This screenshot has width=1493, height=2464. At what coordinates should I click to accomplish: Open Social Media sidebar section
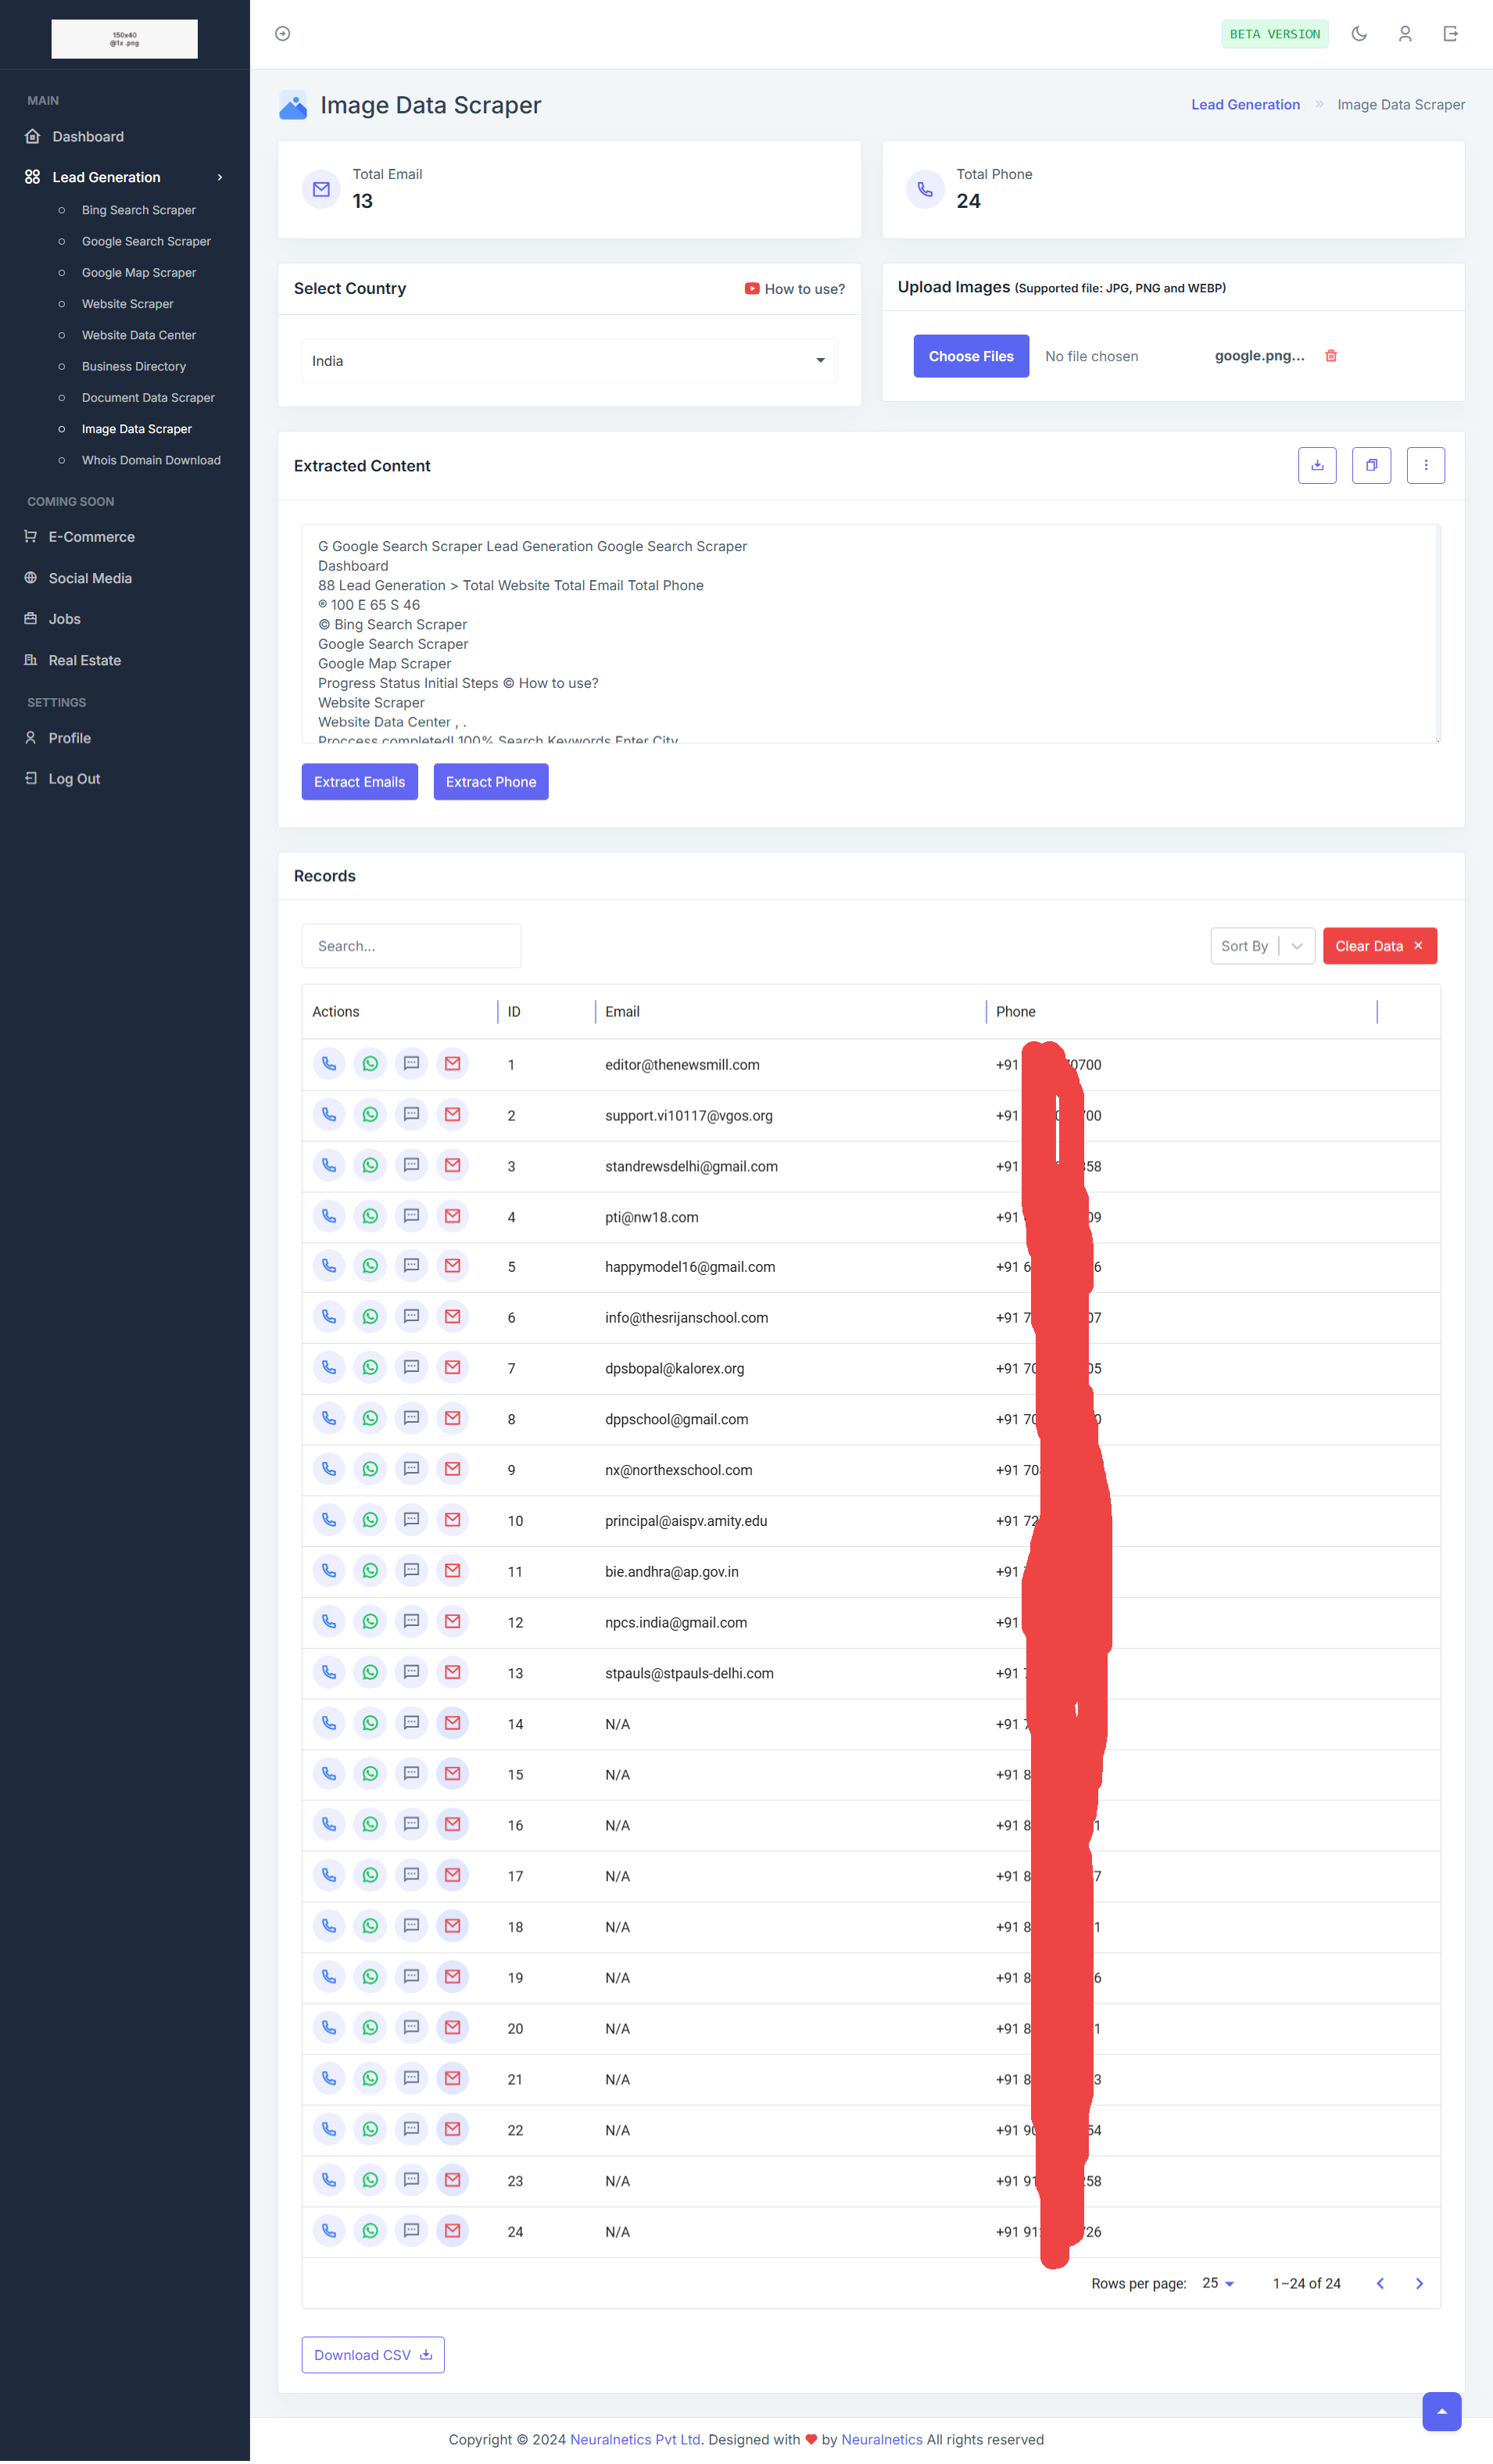90,578
